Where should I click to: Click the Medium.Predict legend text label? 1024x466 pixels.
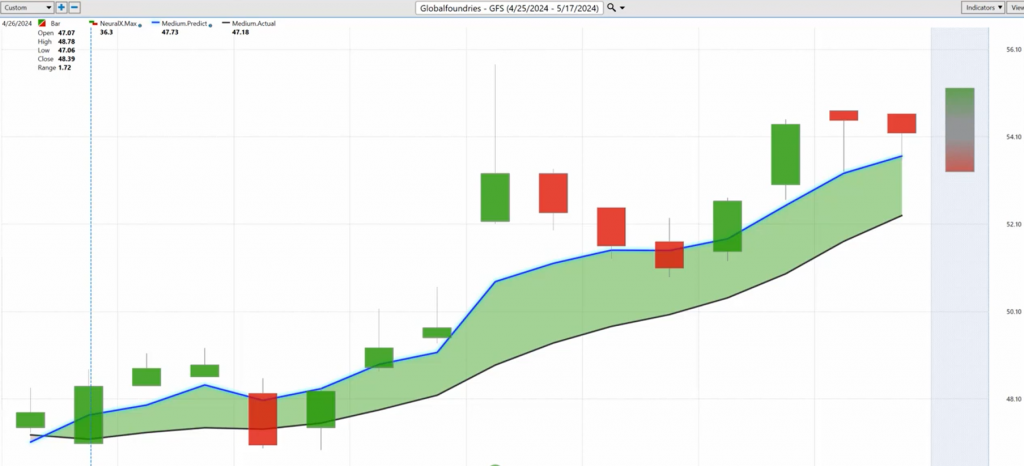tap(185, 21)
